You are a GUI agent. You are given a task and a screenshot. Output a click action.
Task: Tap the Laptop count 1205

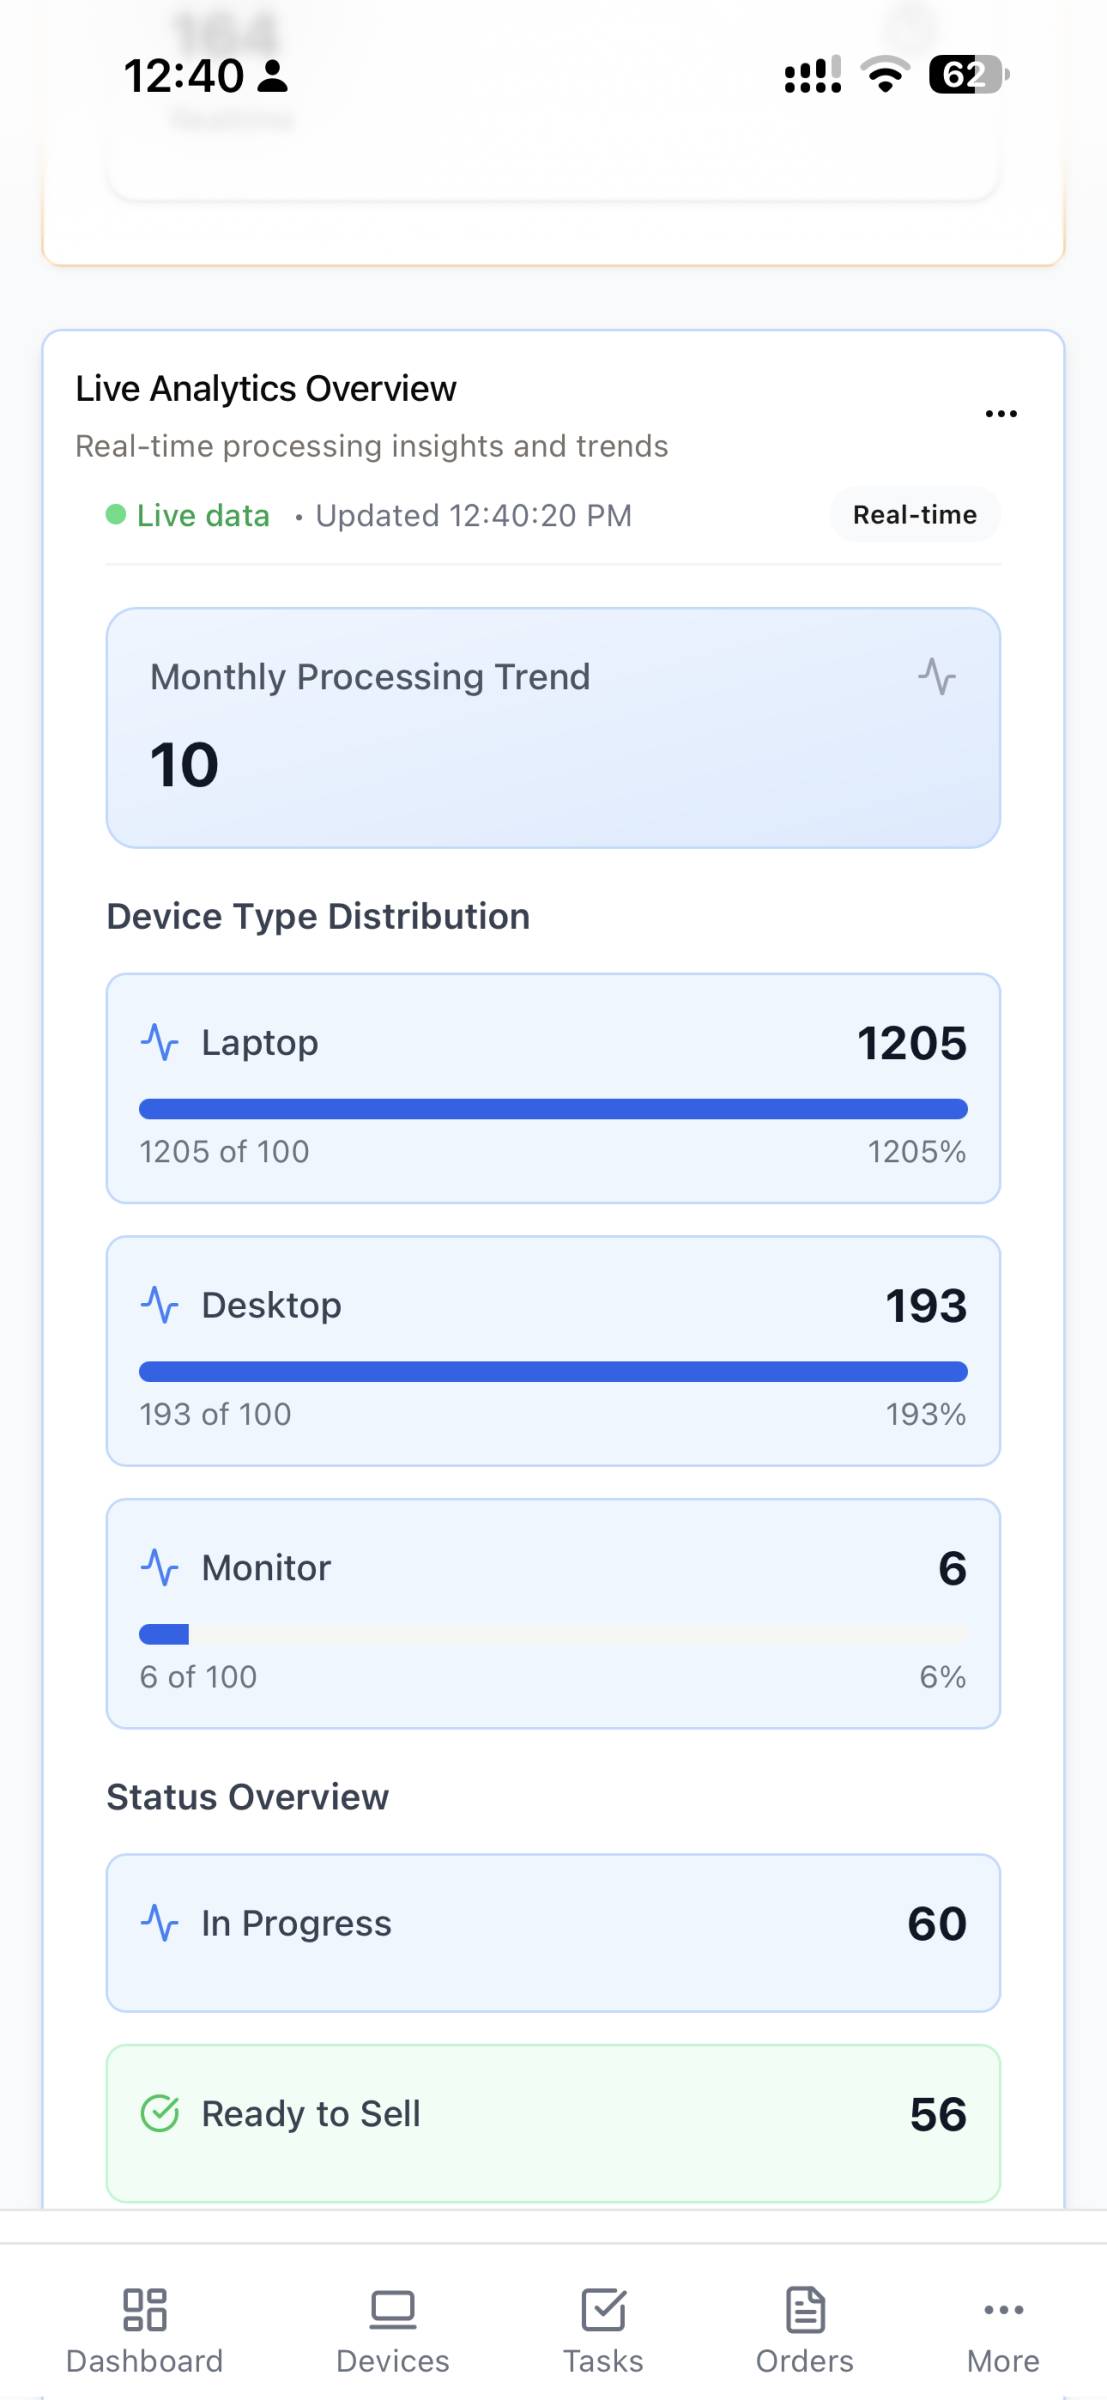[912, 1043]
